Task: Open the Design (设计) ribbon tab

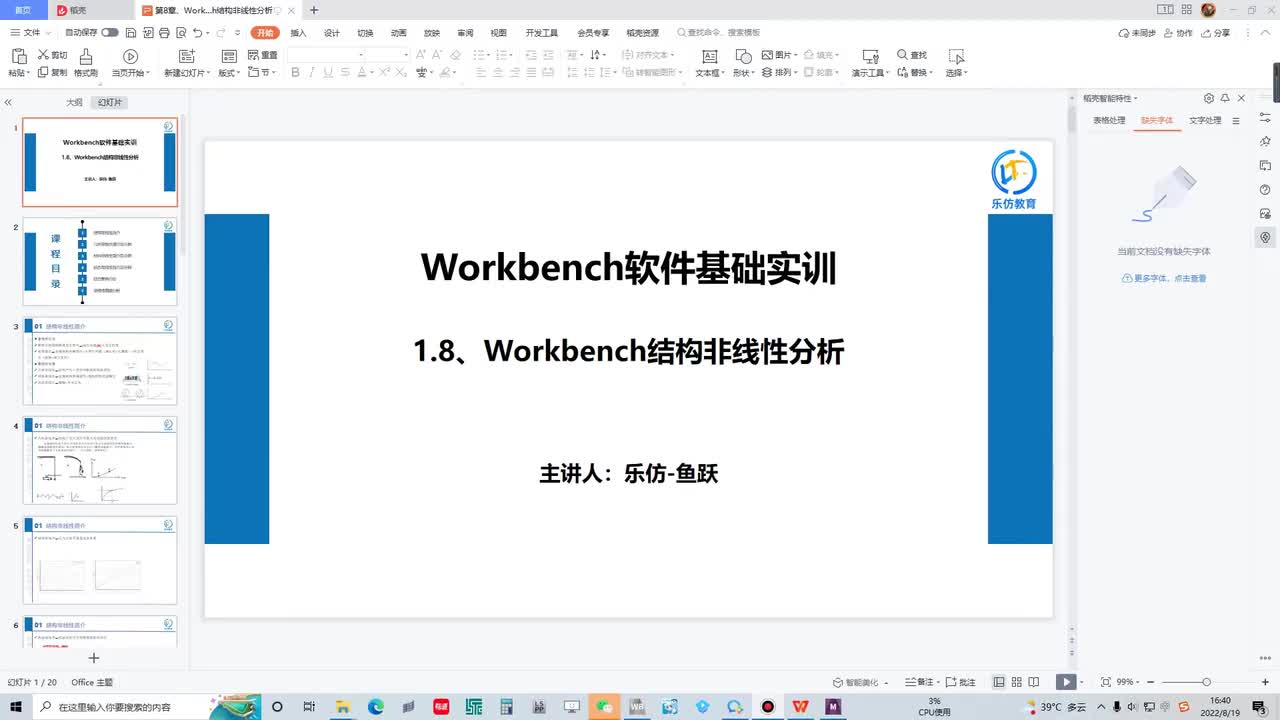Action: [x=332, y=33]
